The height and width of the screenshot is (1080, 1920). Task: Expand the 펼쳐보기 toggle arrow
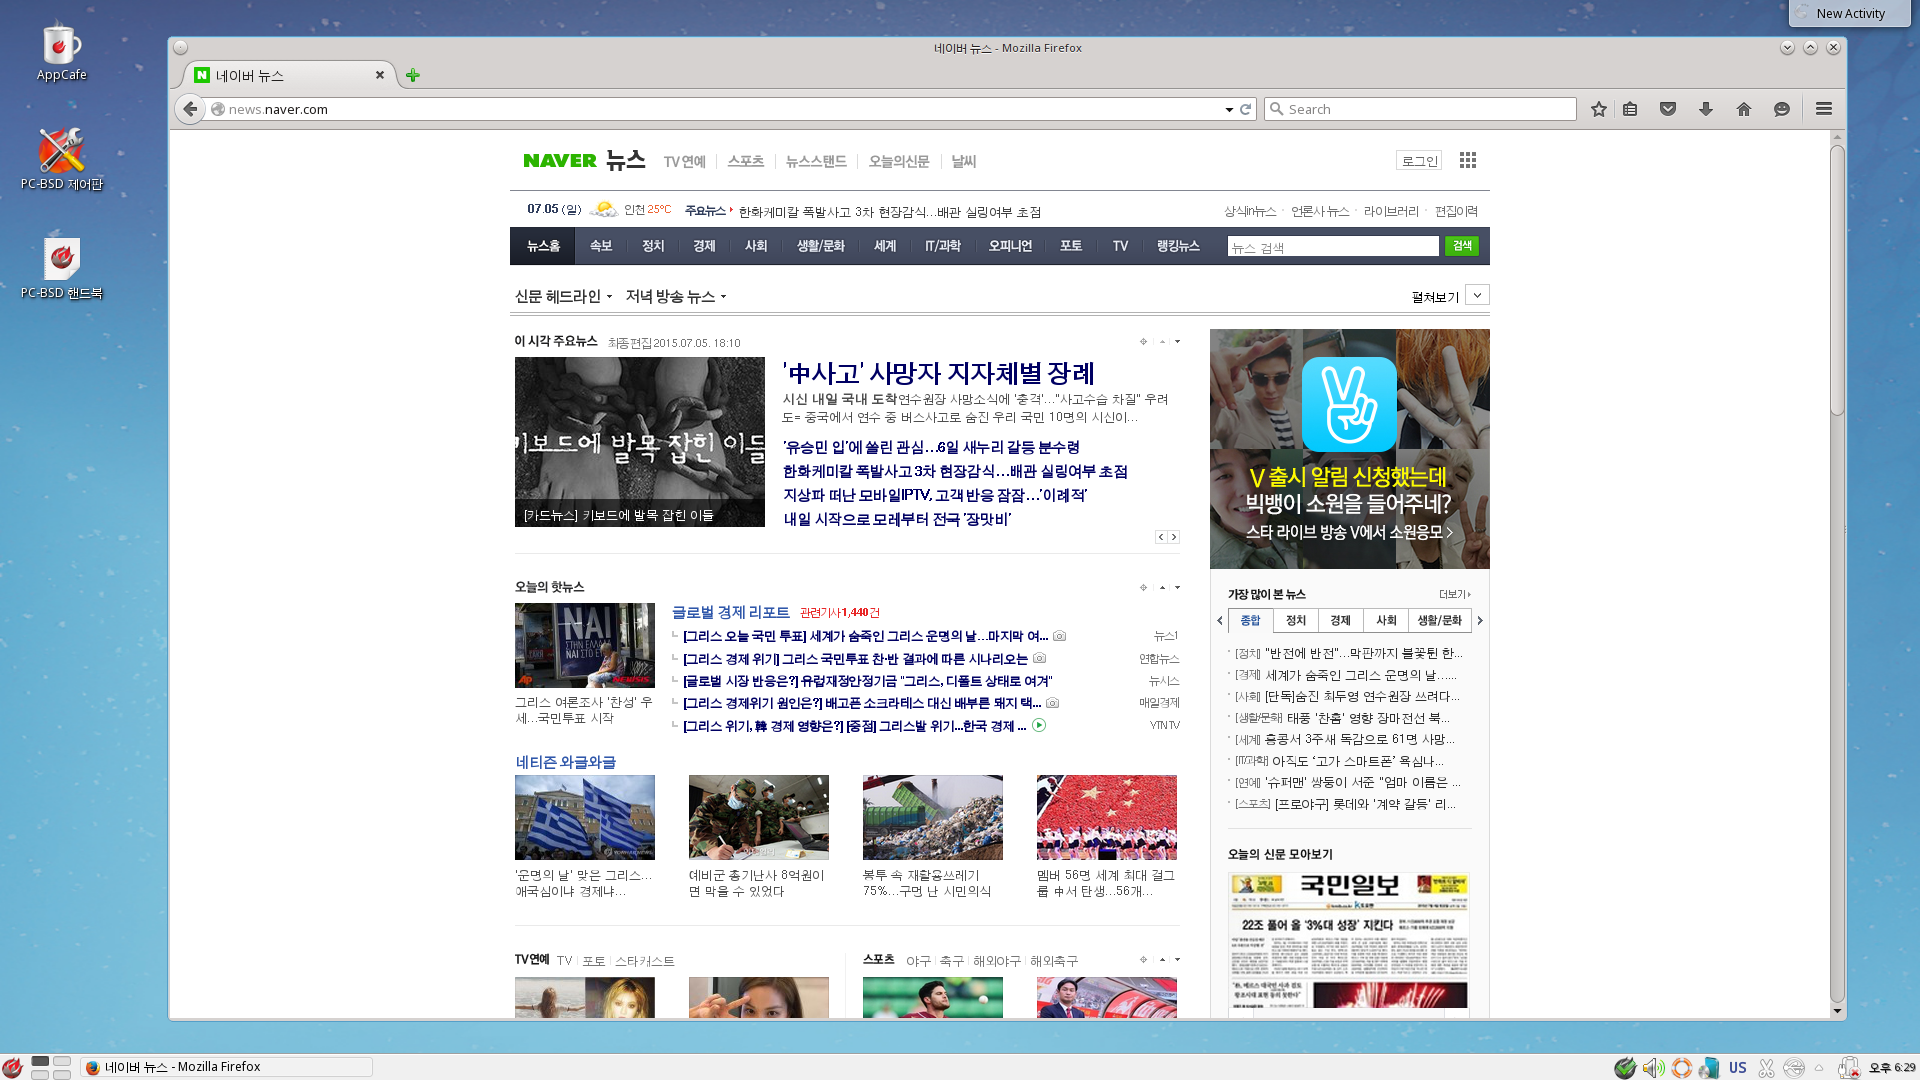pyautogui.click(x=1477, y=295)
